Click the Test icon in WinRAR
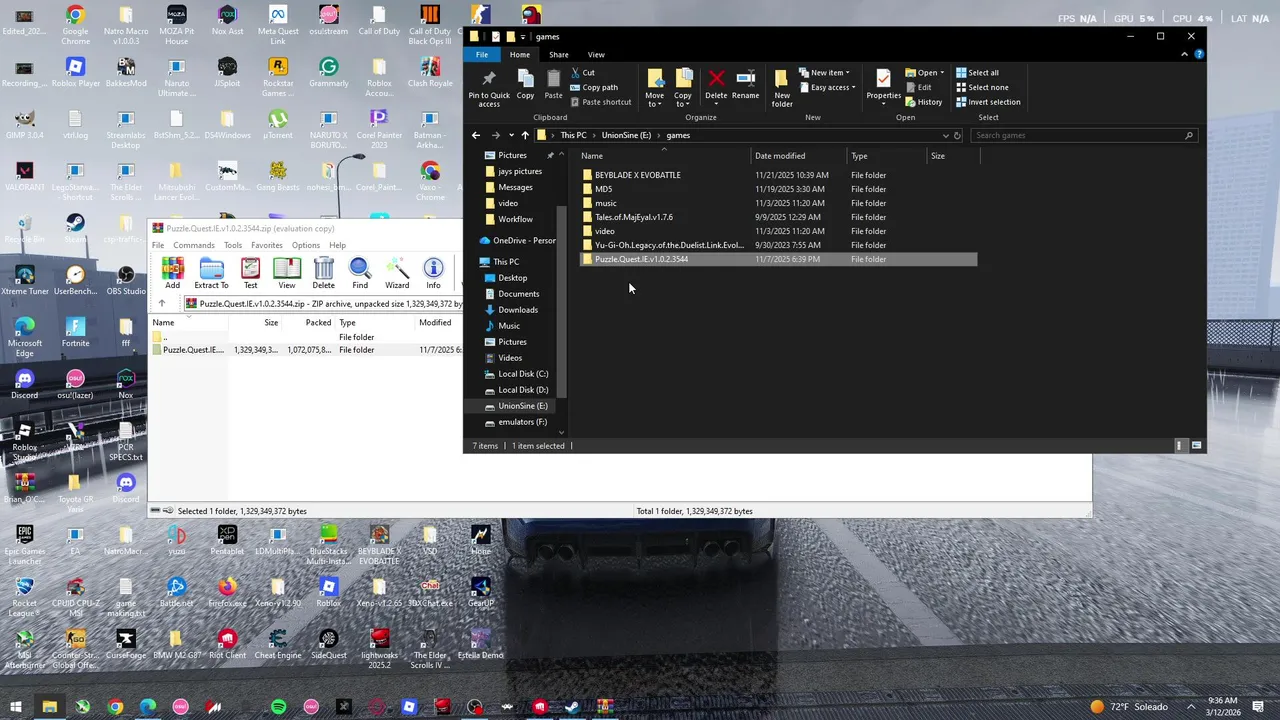The width and height of the screenshot is (1280, 720). 250,273
